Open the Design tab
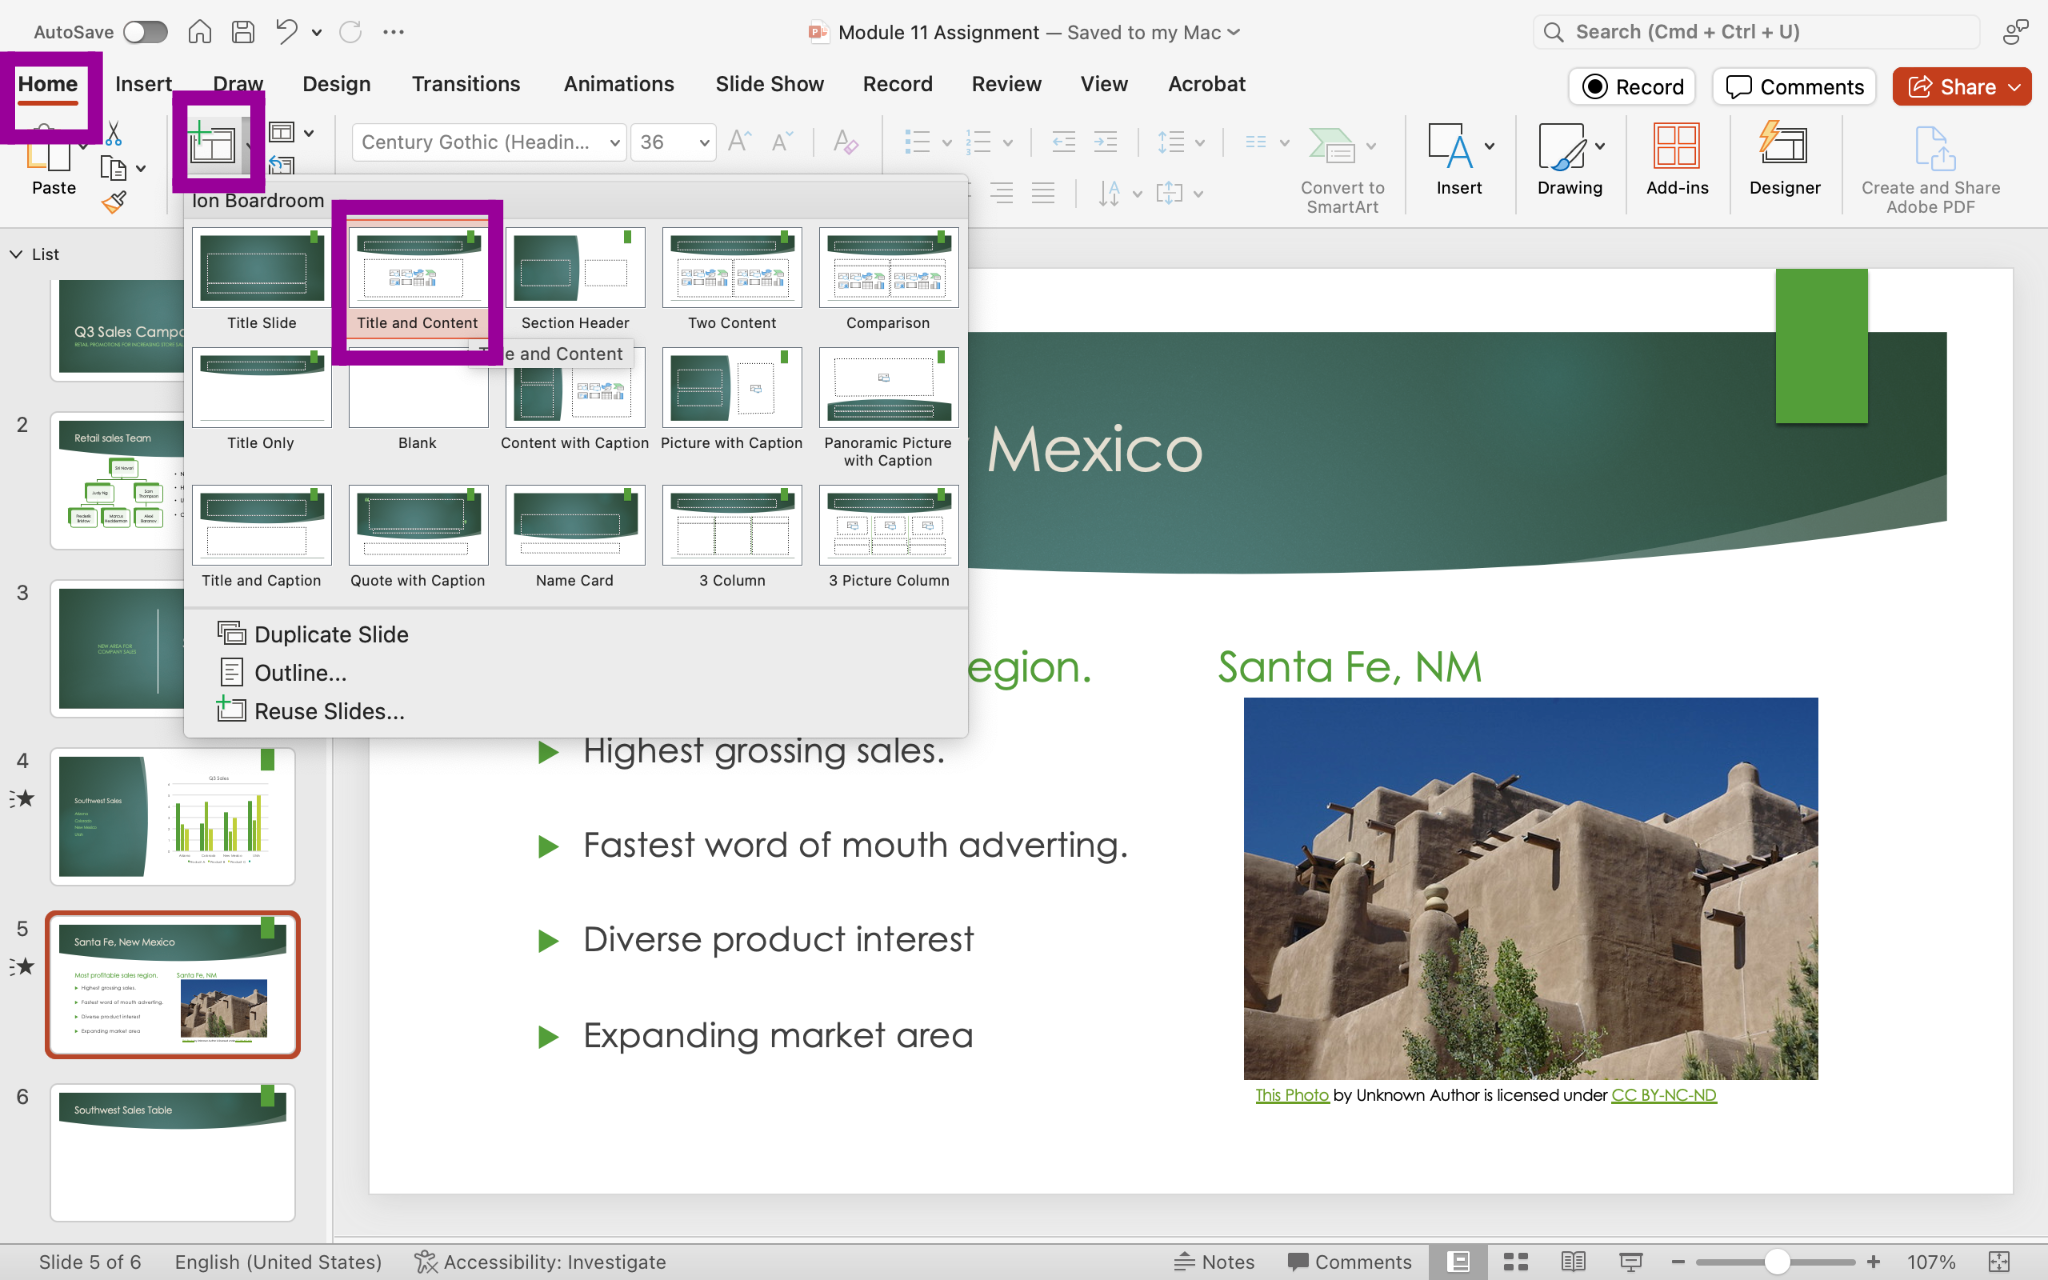Viewport: 2048px width, 1280px height. 336,84
